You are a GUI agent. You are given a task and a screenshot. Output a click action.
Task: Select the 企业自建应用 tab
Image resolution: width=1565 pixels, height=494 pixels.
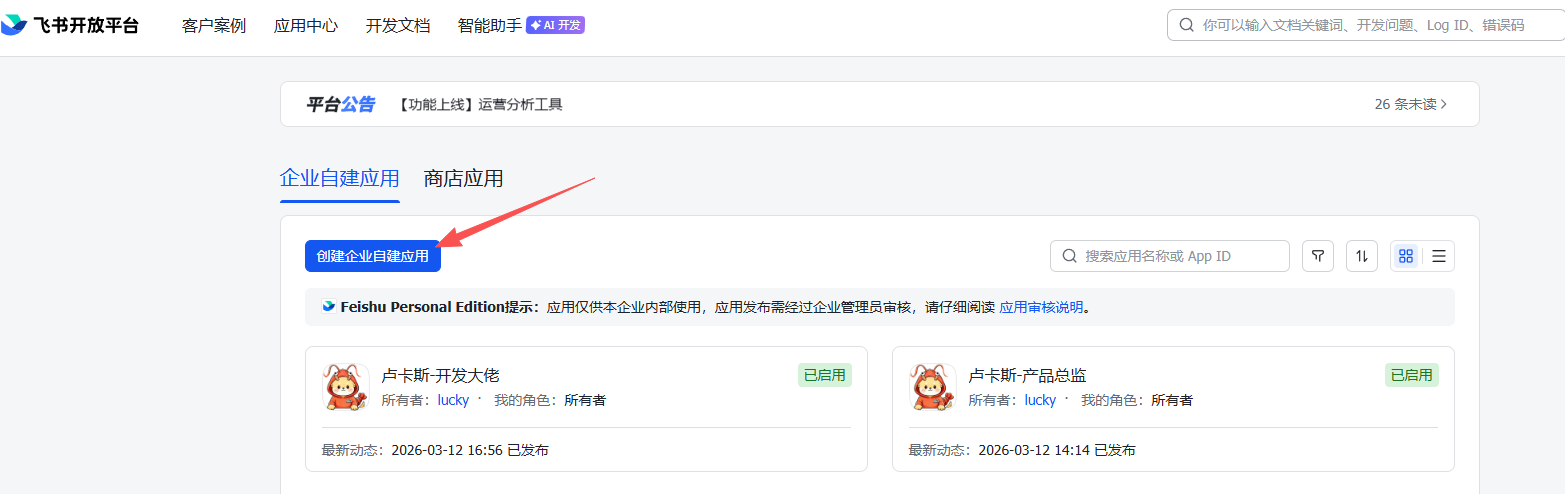pos(340,179)
